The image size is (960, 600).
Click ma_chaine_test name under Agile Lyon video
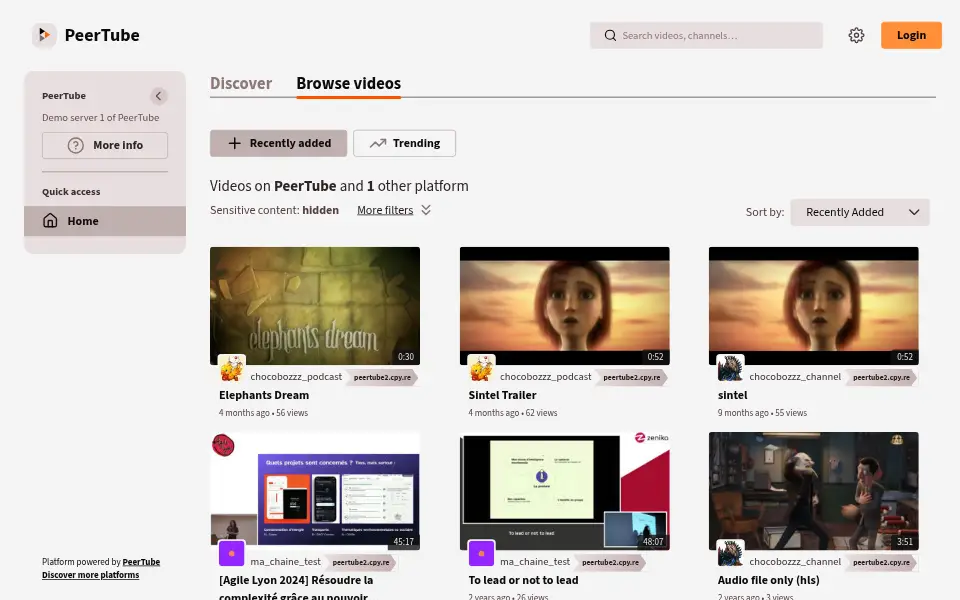[x=285, y=562]
